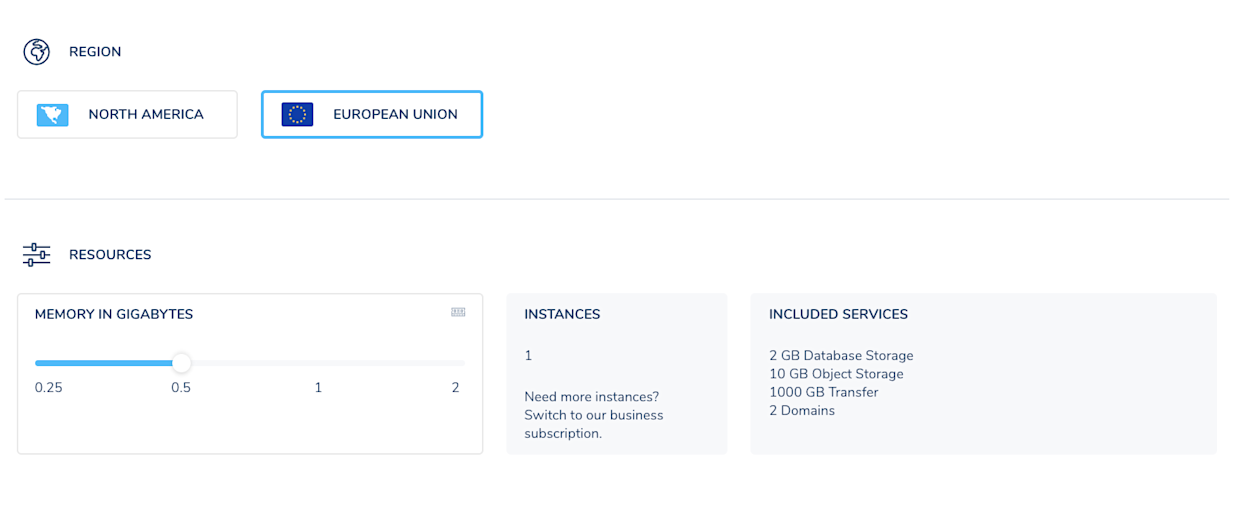Set memory slider to 0.25 GB
Screen dimensions: 1240x531
coord(37,363)
